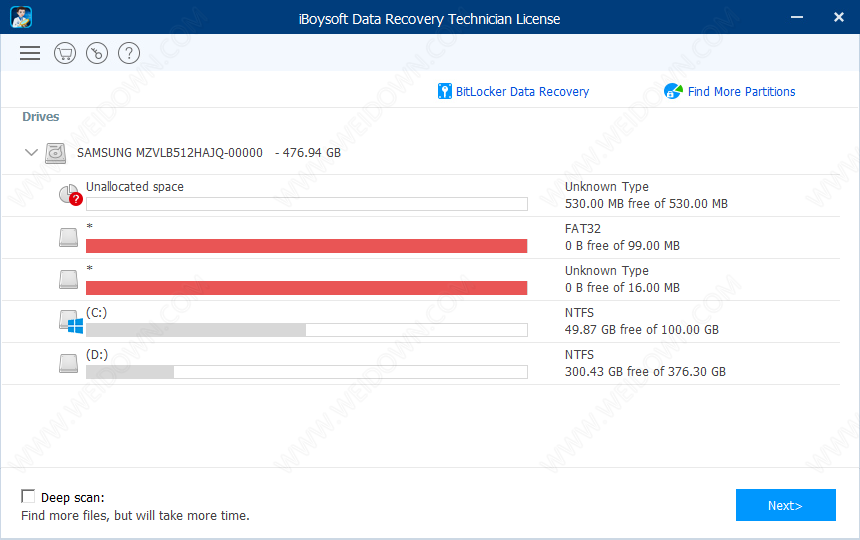Click the license key activation icon
This screenshot has height=540, width=860.
point(97,53)
